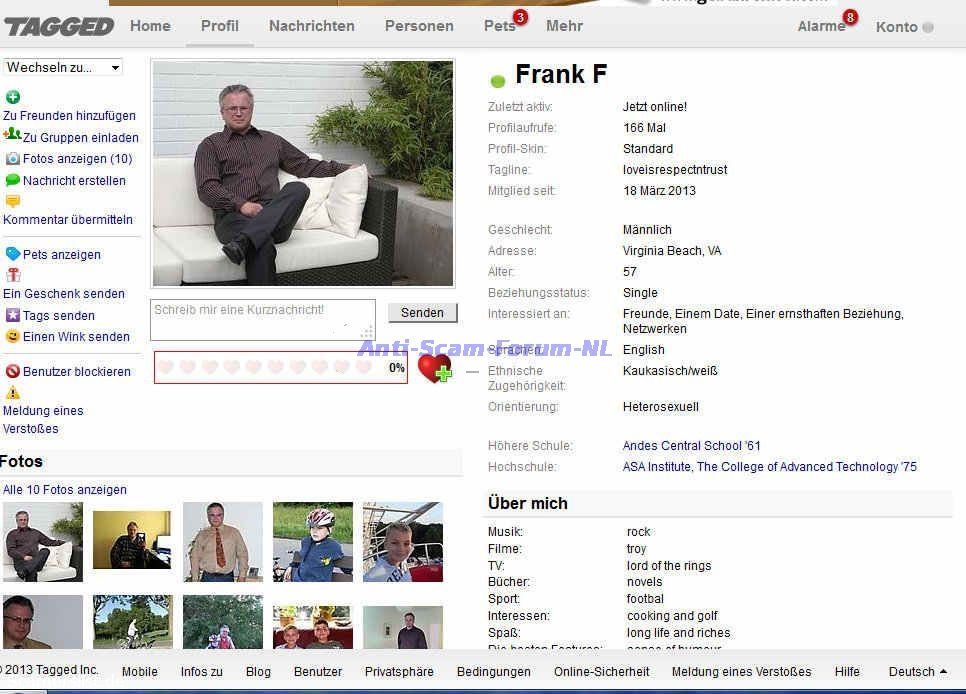Image resolution: width=966 pixels, height=694 pixels.
Task: Click the gift box icon
Action: [x=13, y=275]
